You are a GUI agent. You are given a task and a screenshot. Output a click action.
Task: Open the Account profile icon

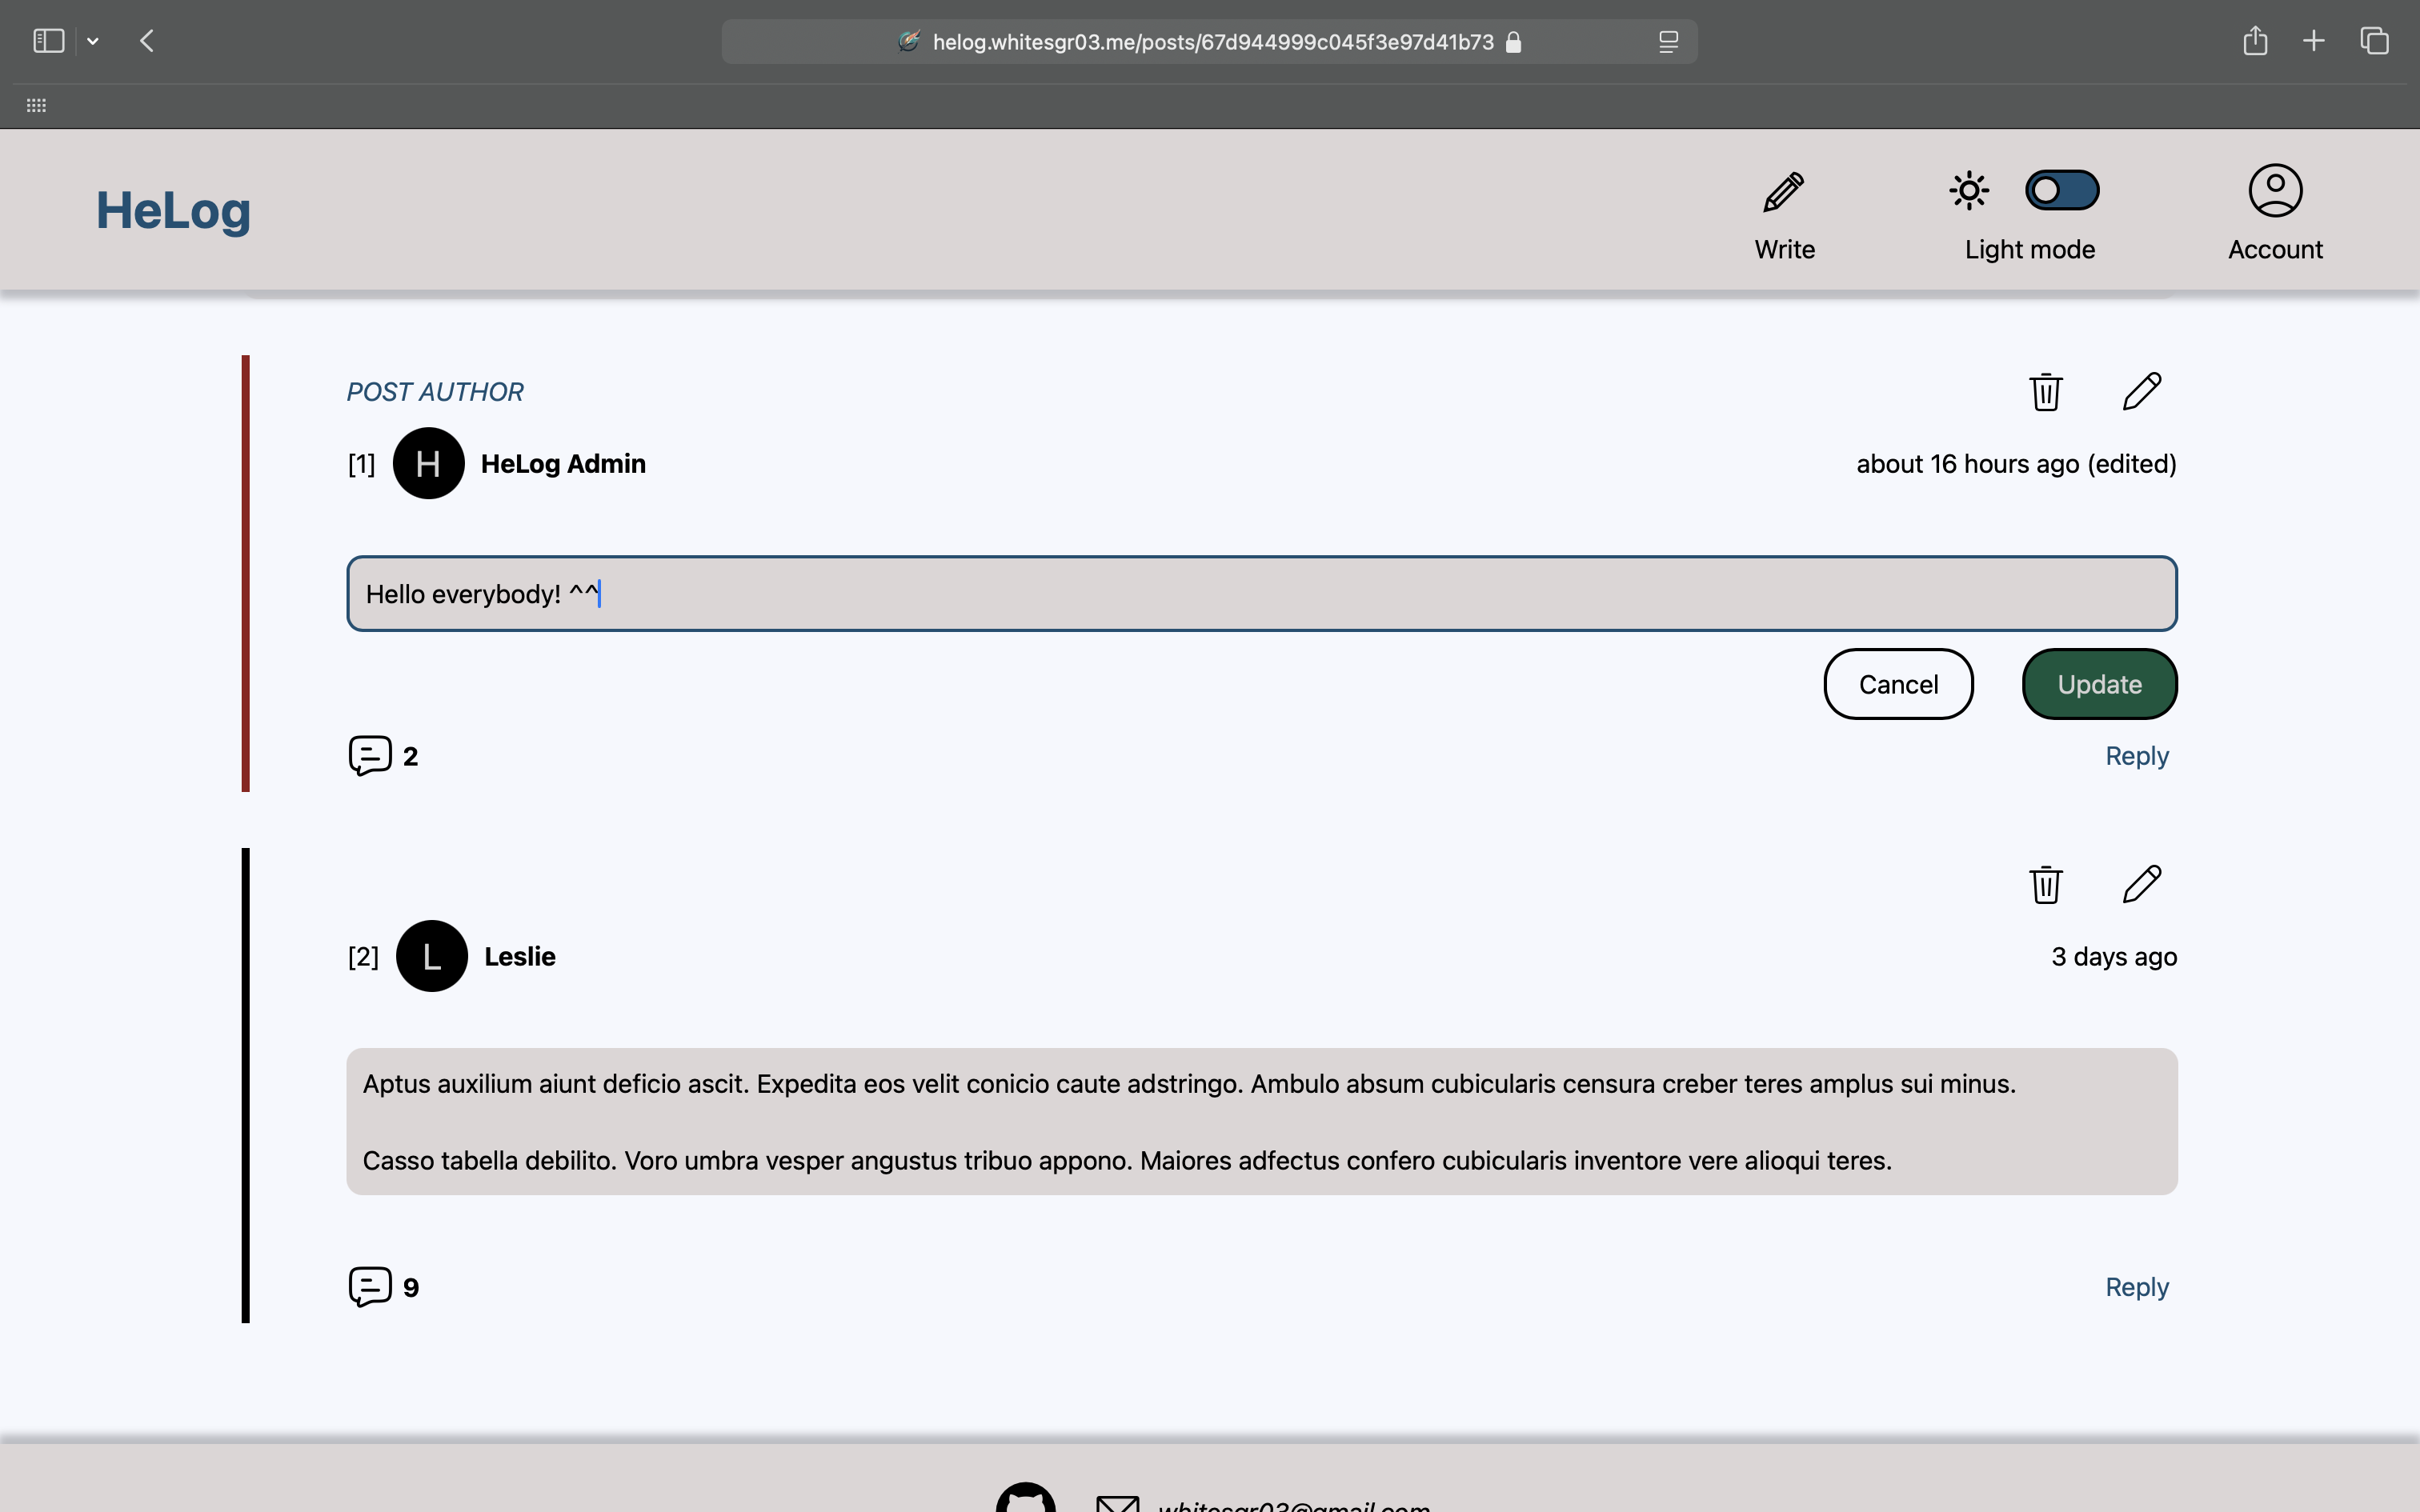2274,190
